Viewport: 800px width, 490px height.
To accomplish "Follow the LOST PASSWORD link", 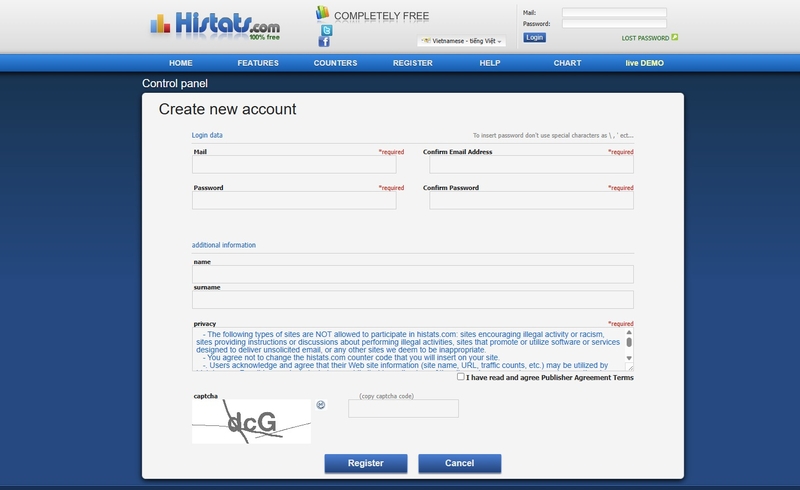I will [x=645, y=38].
